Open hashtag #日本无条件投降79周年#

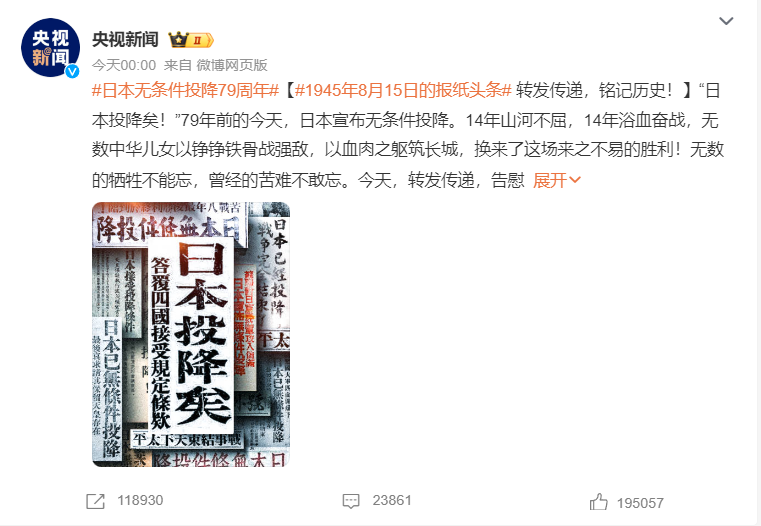click(185, 90)
